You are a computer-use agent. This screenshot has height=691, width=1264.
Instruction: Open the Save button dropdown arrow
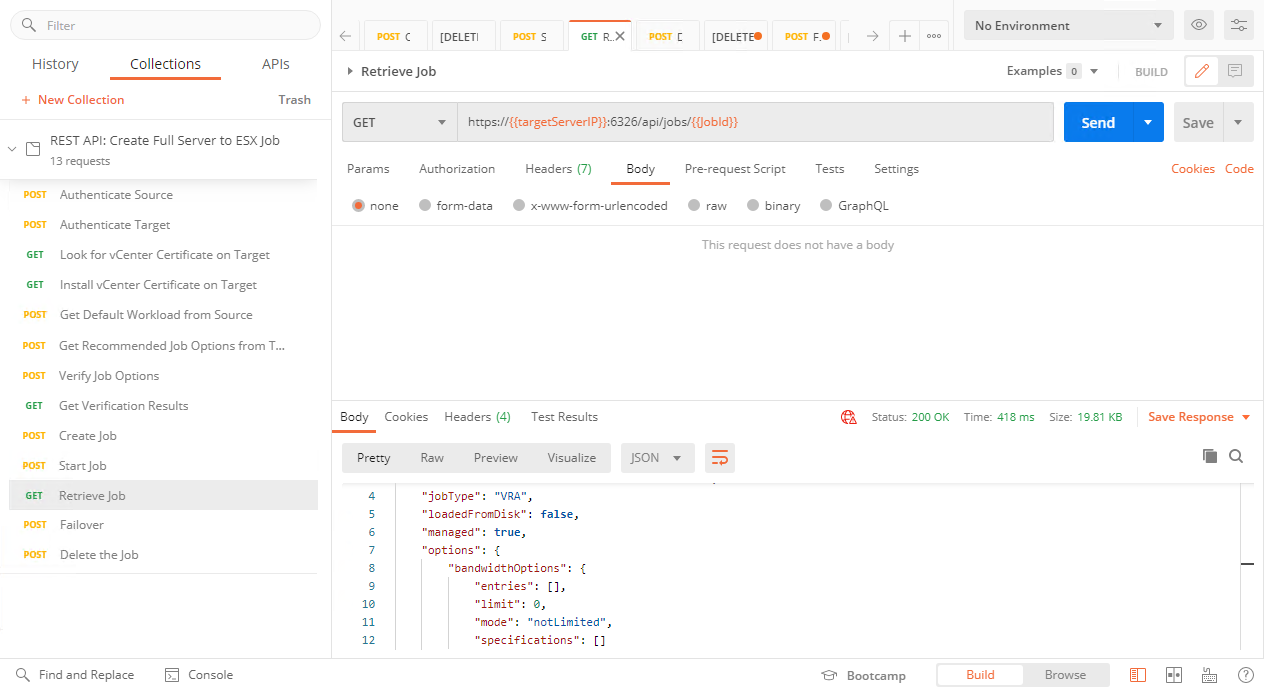point(1238,122)
